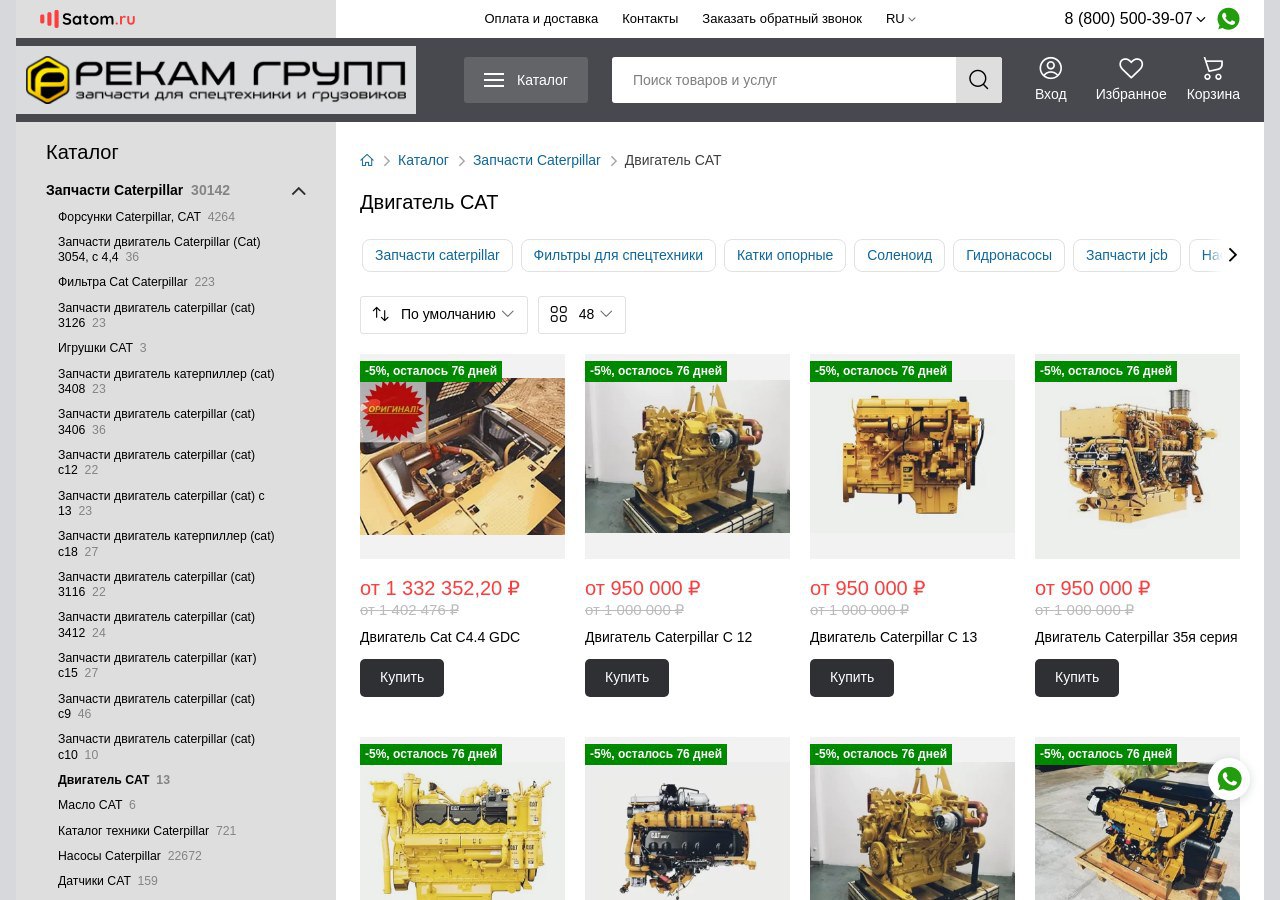Click Каталог breadcrumb link

coord(423,160)
